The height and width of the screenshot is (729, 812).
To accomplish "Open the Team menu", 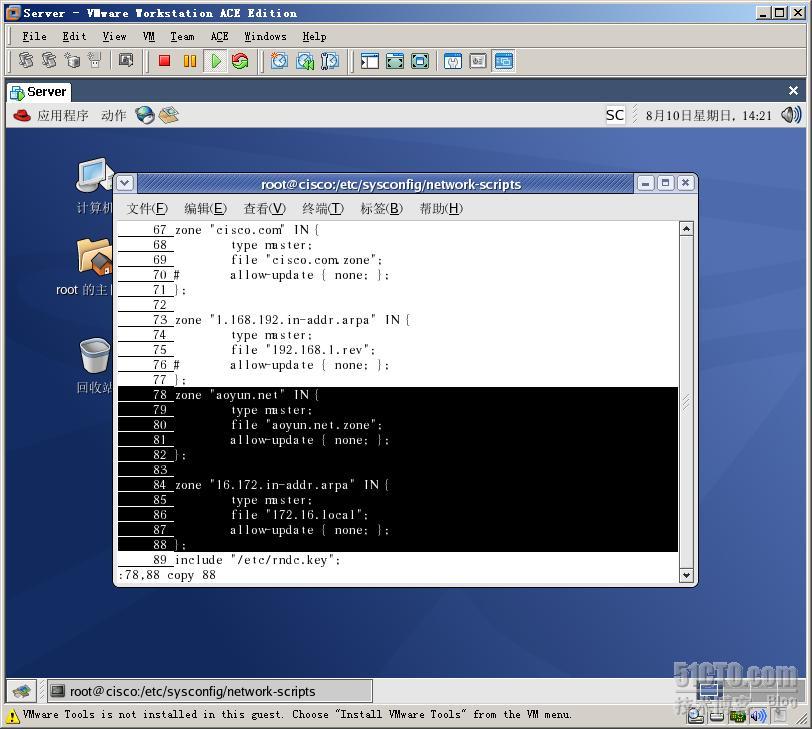I will pyautogui.click(x=182, y=36).
